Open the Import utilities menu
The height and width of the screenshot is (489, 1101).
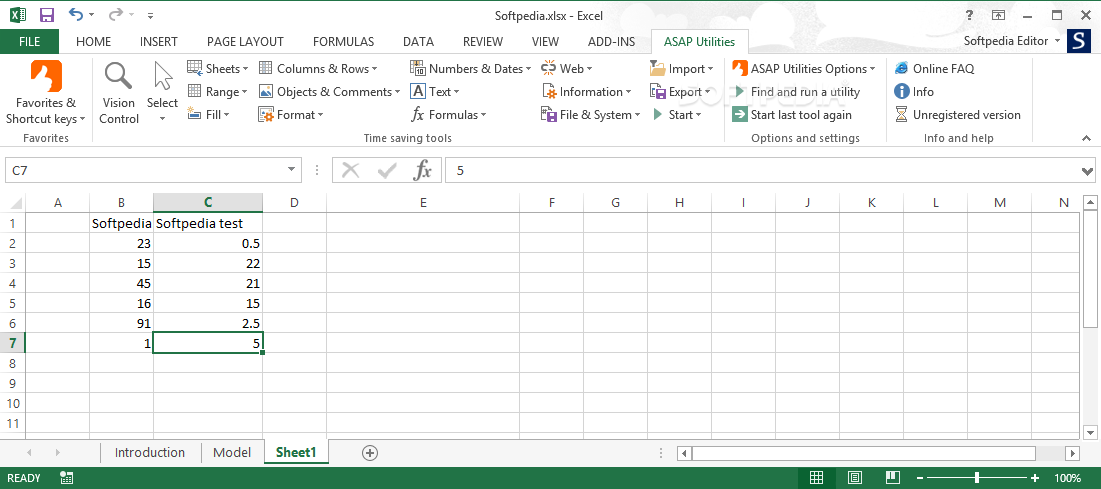click(682, 69)
